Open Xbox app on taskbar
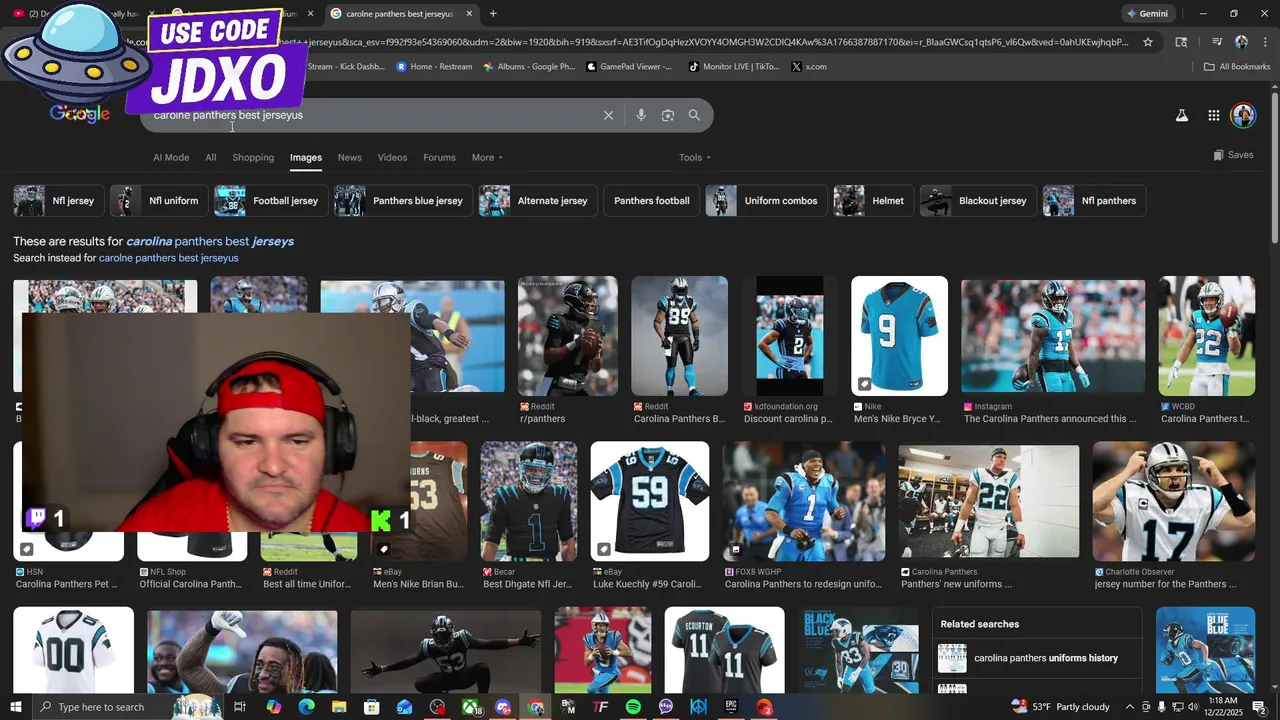 (470, 707)
